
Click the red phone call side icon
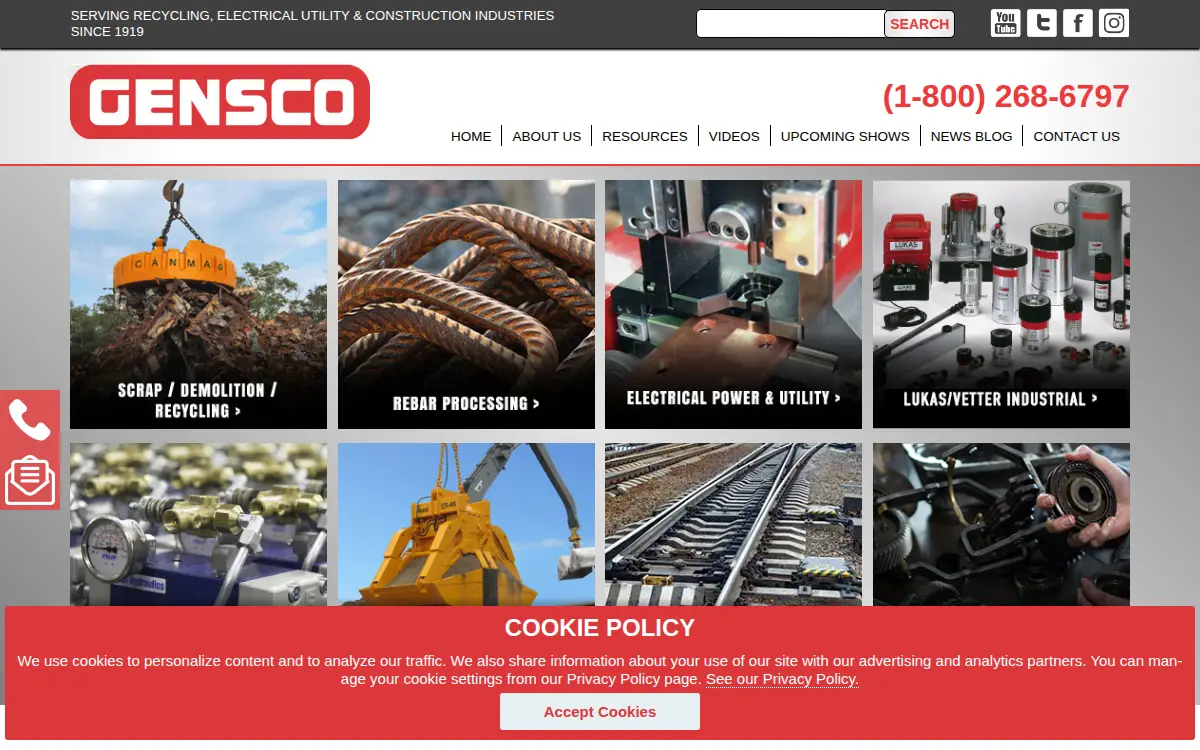coord(30,420)
